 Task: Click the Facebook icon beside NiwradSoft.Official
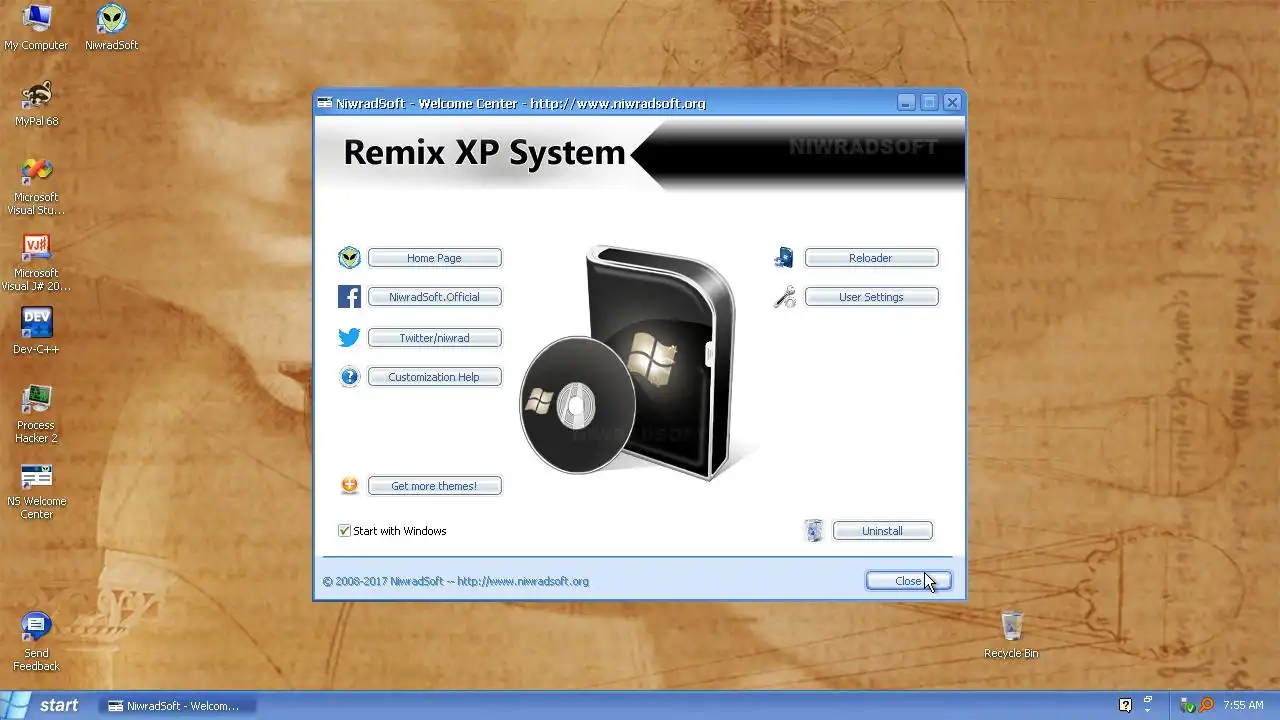click(x=349, y=297)
